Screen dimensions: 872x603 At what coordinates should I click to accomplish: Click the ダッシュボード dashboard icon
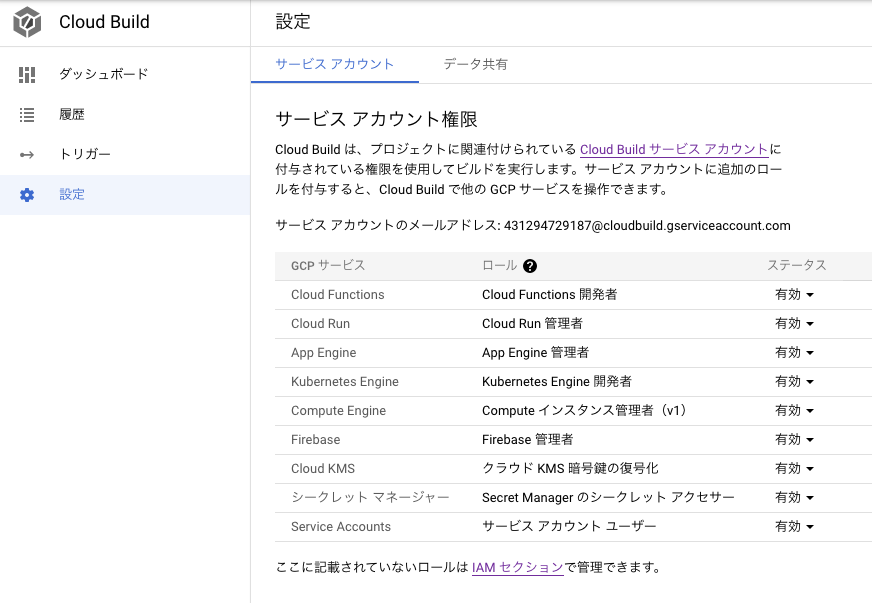pyautogui.click(x=27, y=75)
